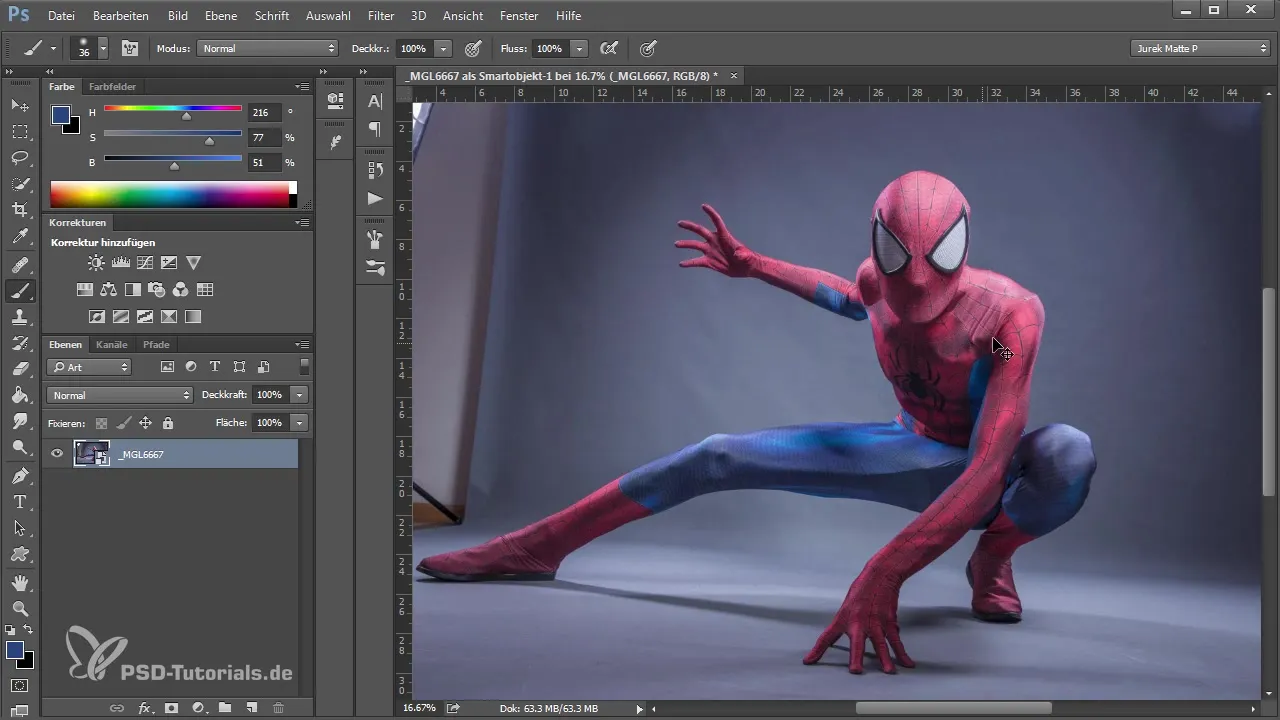The width and height of the screenshot is (1280, 720).
Task: Open layer Fläche arrow
Action: [299, 423]
